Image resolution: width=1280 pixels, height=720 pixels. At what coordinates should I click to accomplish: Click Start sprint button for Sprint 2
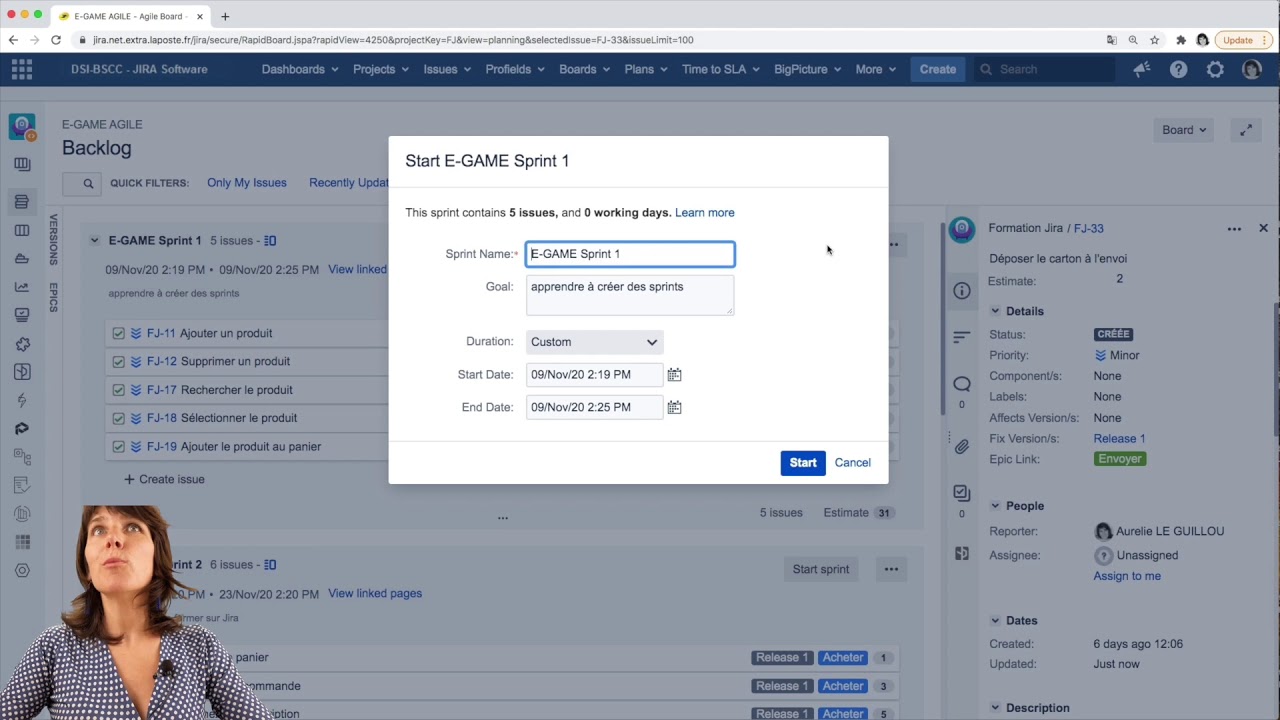click(821, 569)
